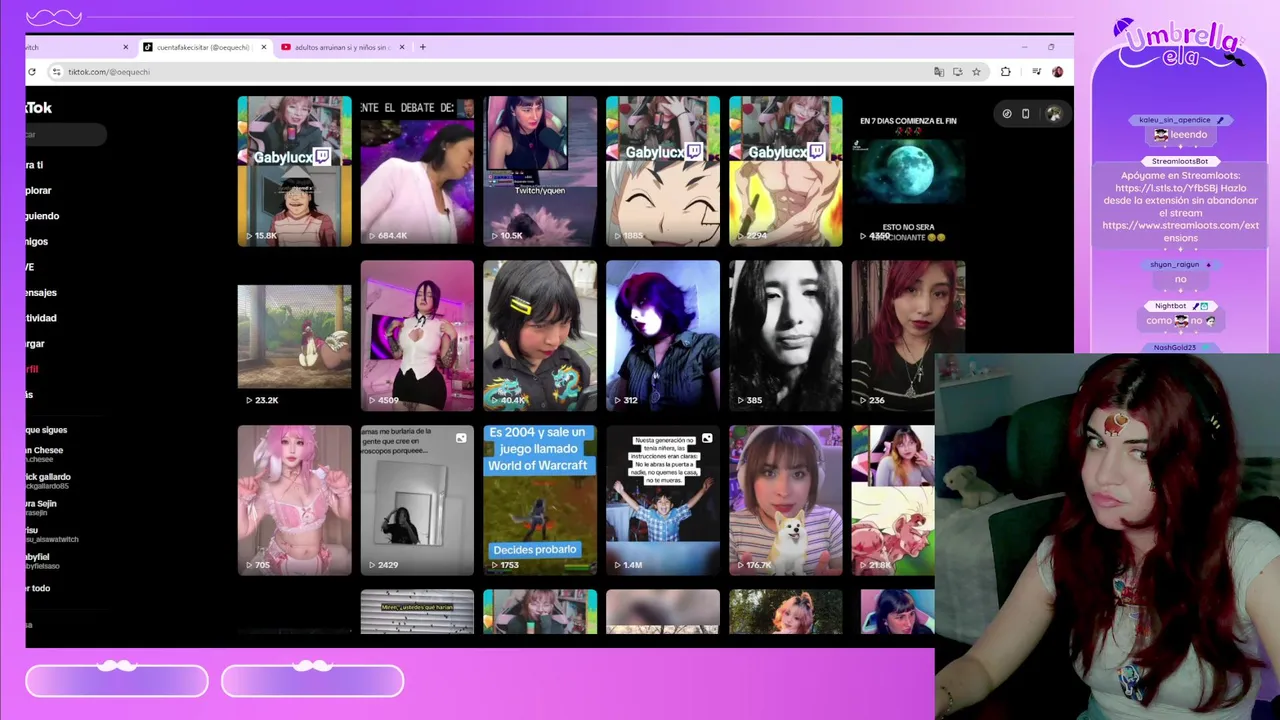Open the Nuestra generación post with 1.4M views
1280x720 pixels.
pyautogui.click(x=663, y=500)
